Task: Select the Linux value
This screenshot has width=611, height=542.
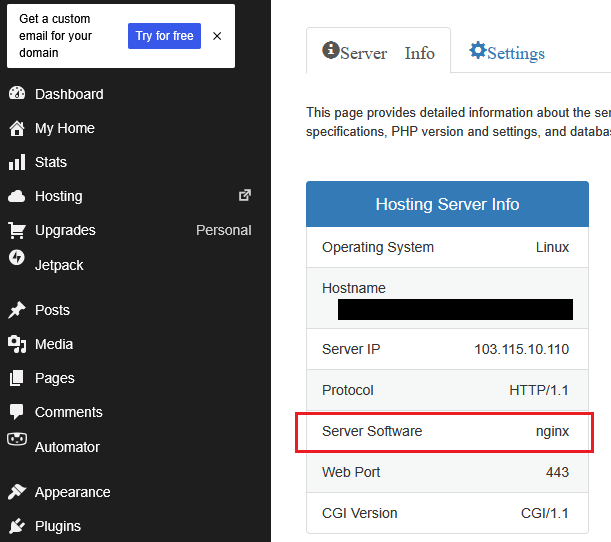Action: pyautogui.click(x=552, y=247)
